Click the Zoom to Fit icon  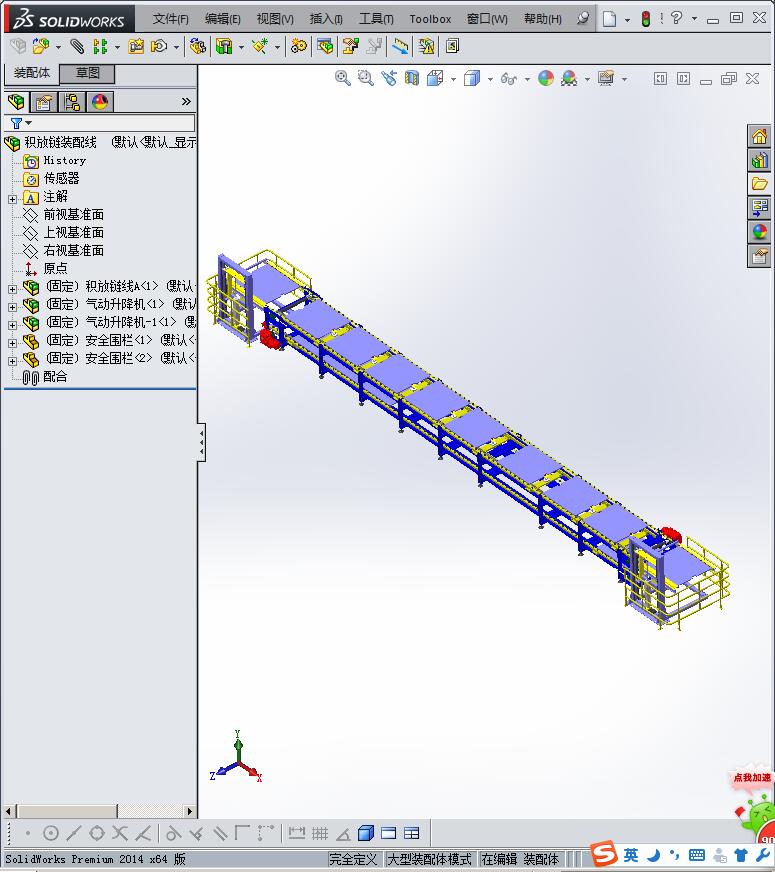(x=343, y=78)
